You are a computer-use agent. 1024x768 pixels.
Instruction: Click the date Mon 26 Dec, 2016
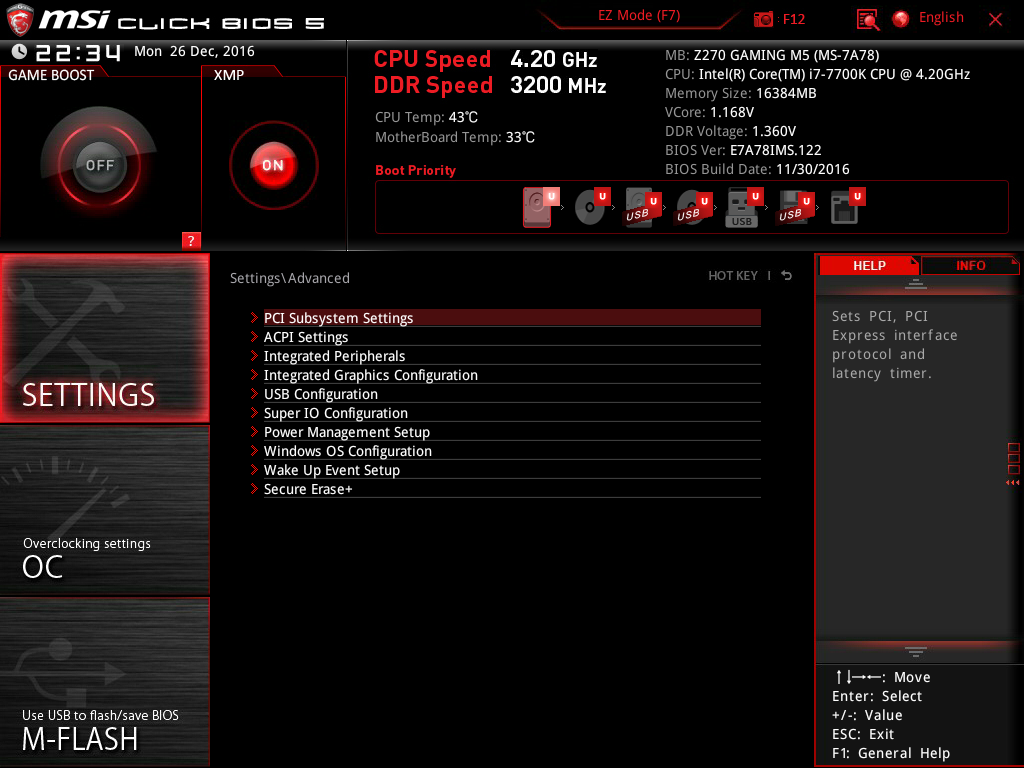click(194, 51)
